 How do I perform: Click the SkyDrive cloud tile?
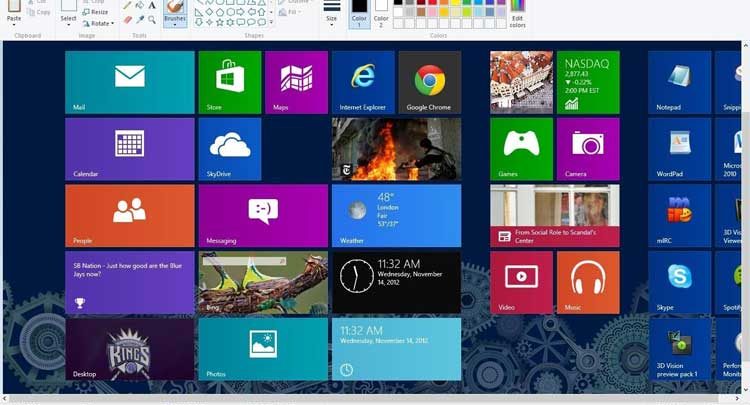[x=230, y=149]
